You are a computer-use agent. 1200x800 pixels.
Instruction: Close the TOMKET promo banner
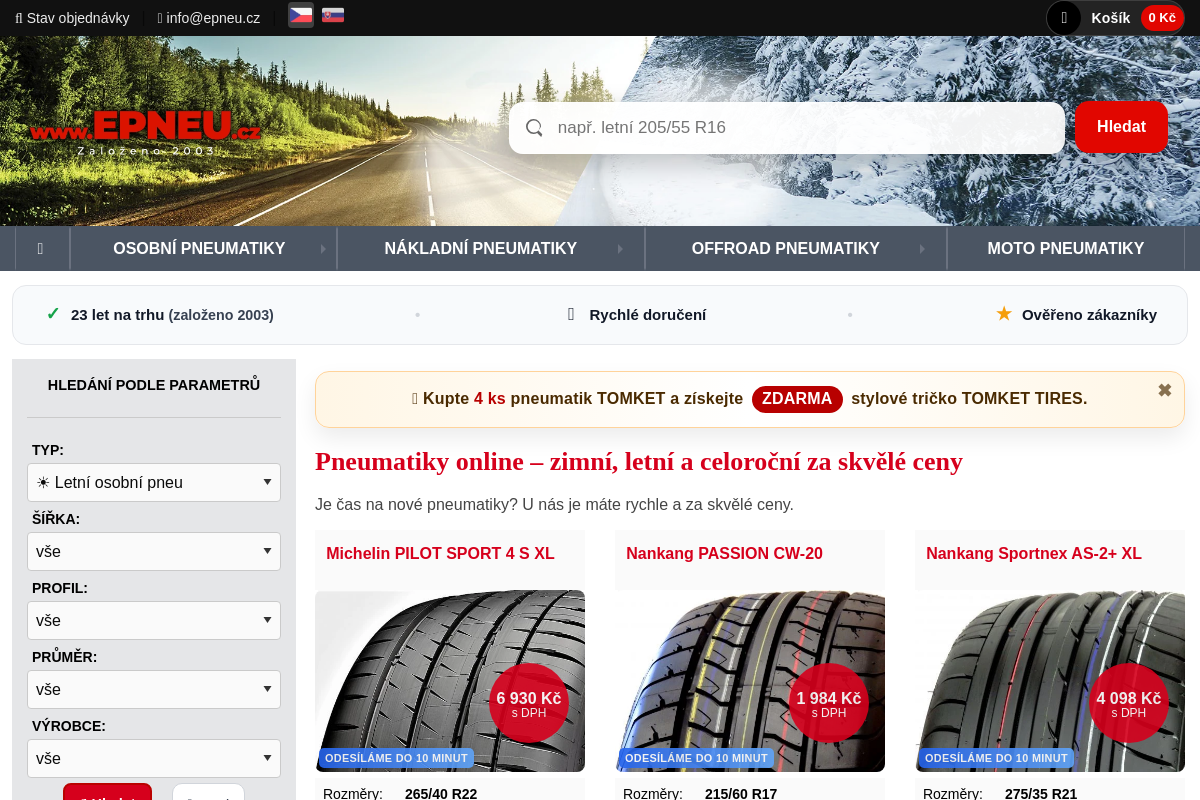(1164, 390)
